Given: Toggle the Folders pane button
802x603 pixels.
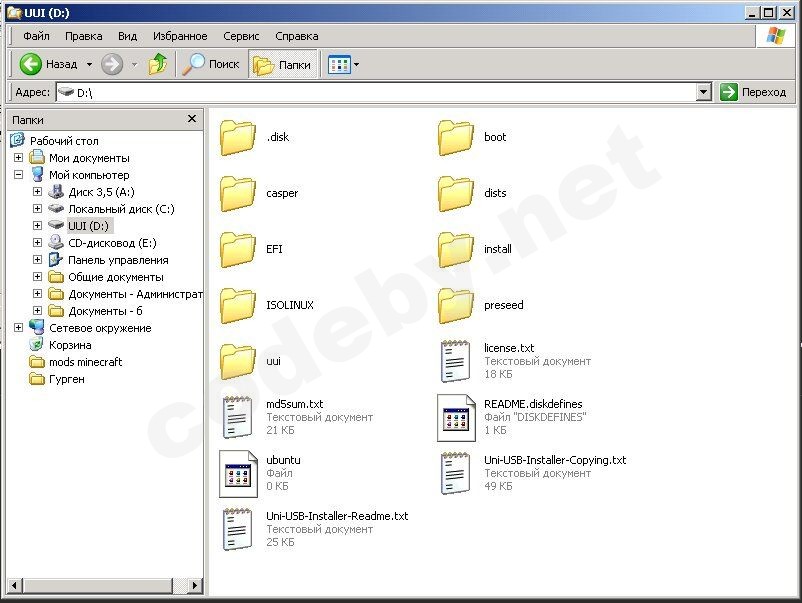Looking at the screenshot, I should (x=282, y=64).
